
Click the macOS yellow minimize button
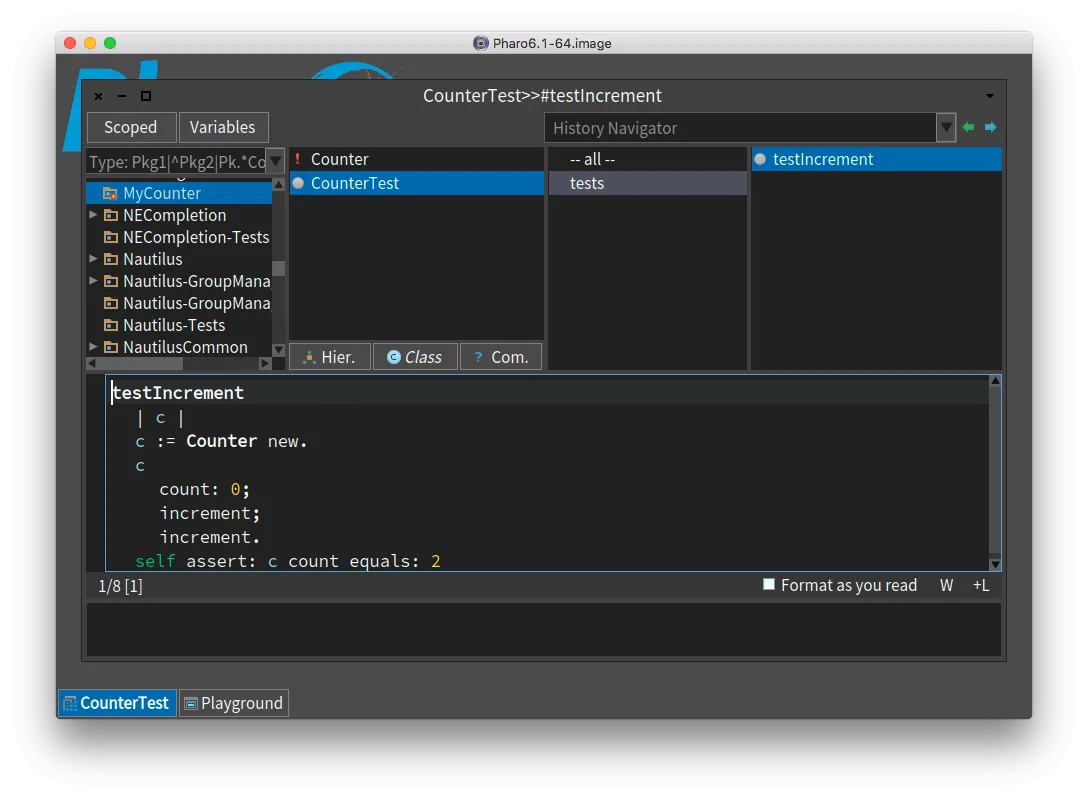[x=90, y=43]
